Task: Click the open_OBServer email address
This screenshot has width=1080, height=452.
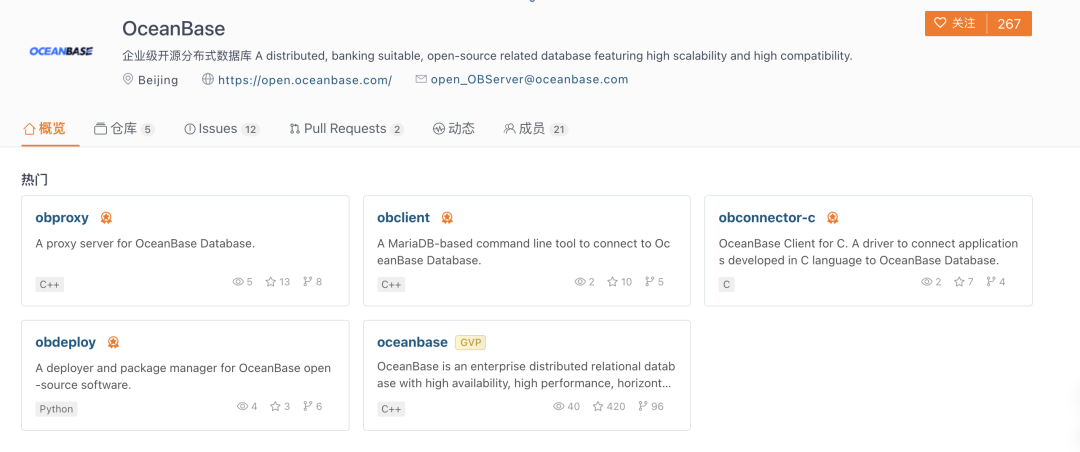Action: (529, 80)
